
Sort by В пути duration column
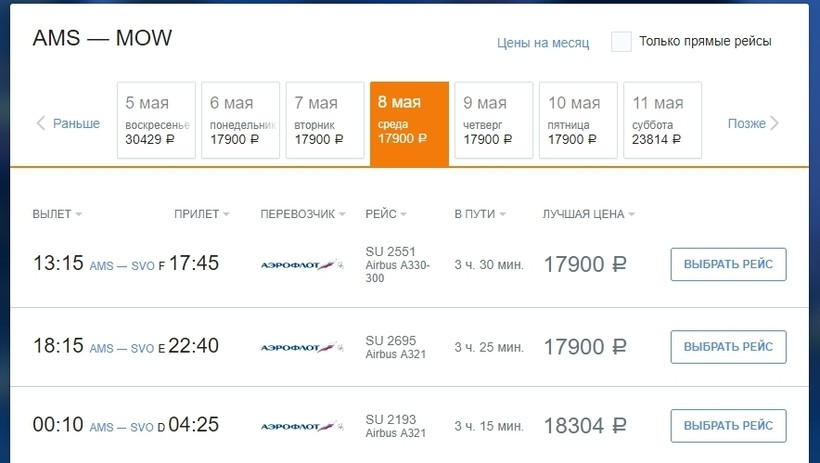click(x=478, y=214)
